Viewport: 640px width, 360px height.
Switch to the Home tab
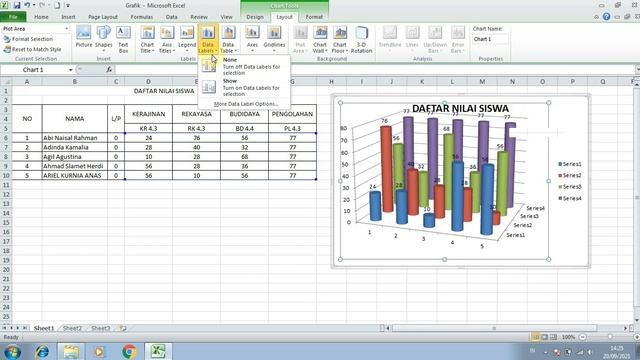41,17
